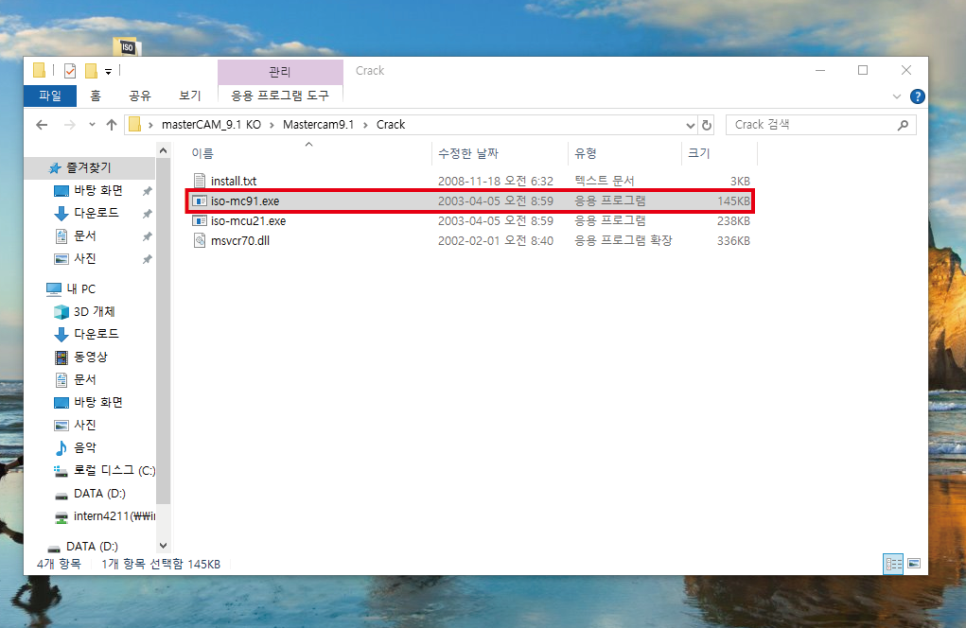Click the properties checkmark quick access icon
This screenshot has height=628, width=966.
(70, 71)
